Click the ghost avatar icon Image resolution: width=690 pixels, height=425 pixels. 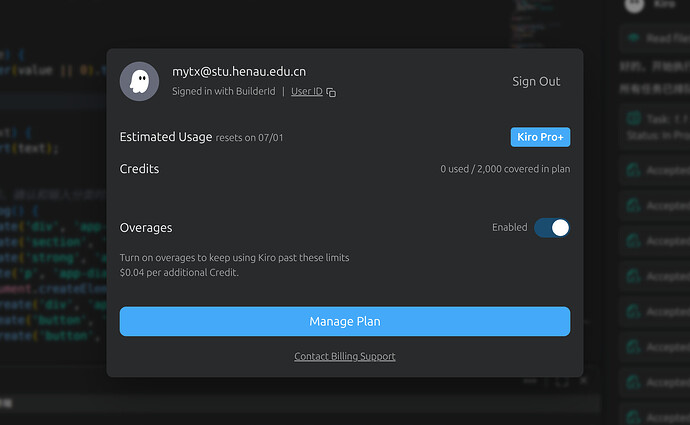139,81
